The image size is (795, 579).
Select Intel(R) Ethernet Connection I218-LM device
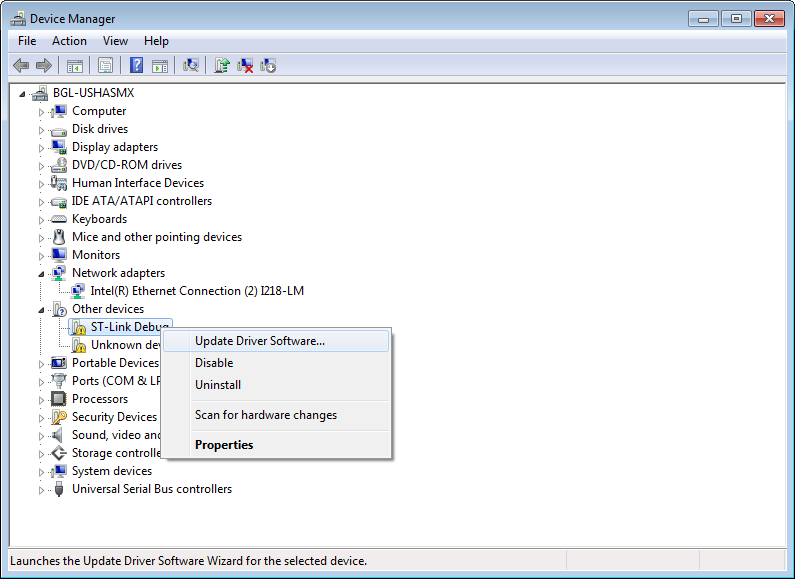(x=197, y=291)
